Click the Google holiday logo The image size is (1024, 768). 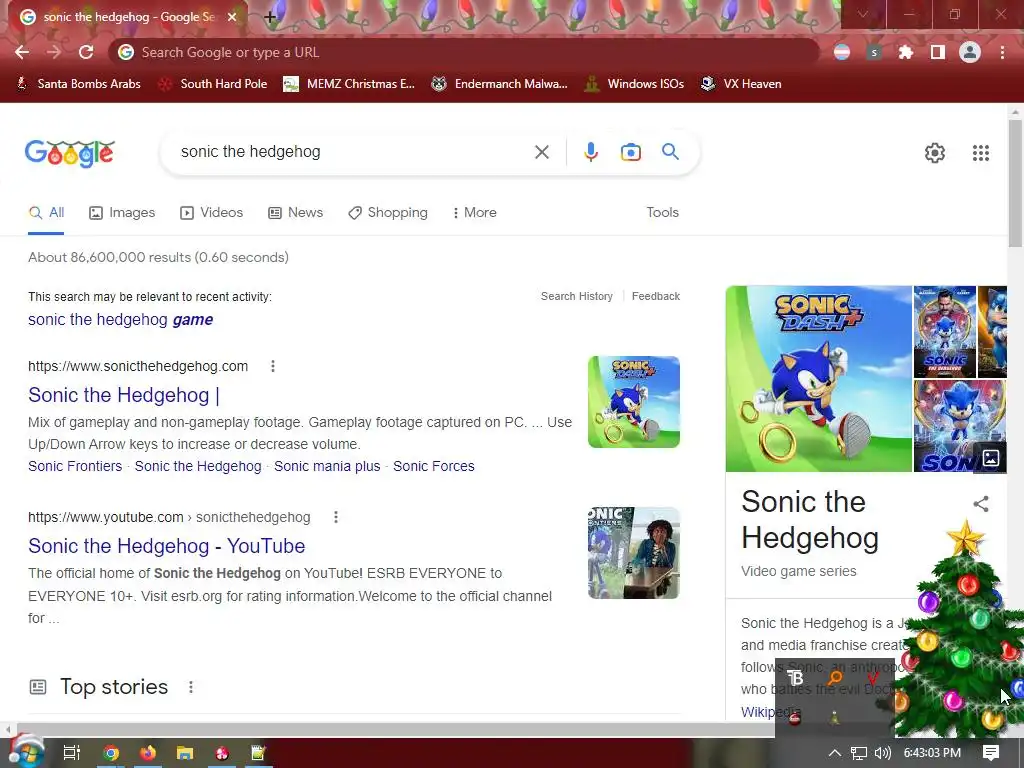[x=70, y=153]
